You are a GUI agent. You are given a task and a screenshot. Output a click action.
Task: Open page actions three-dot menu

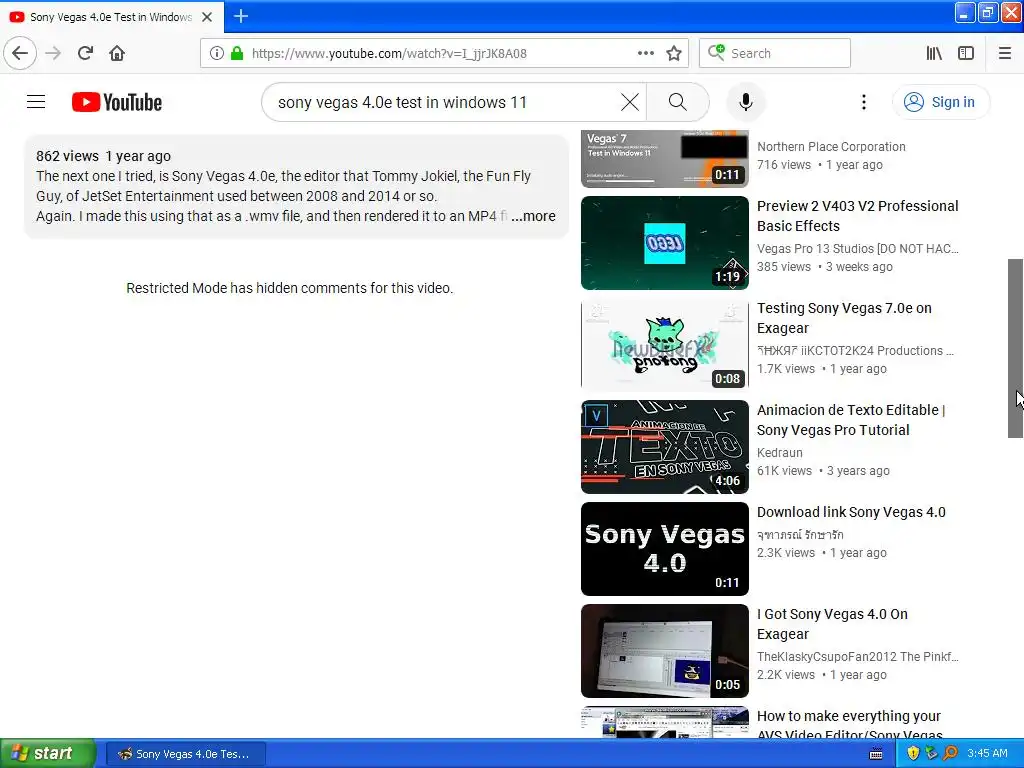645,53
